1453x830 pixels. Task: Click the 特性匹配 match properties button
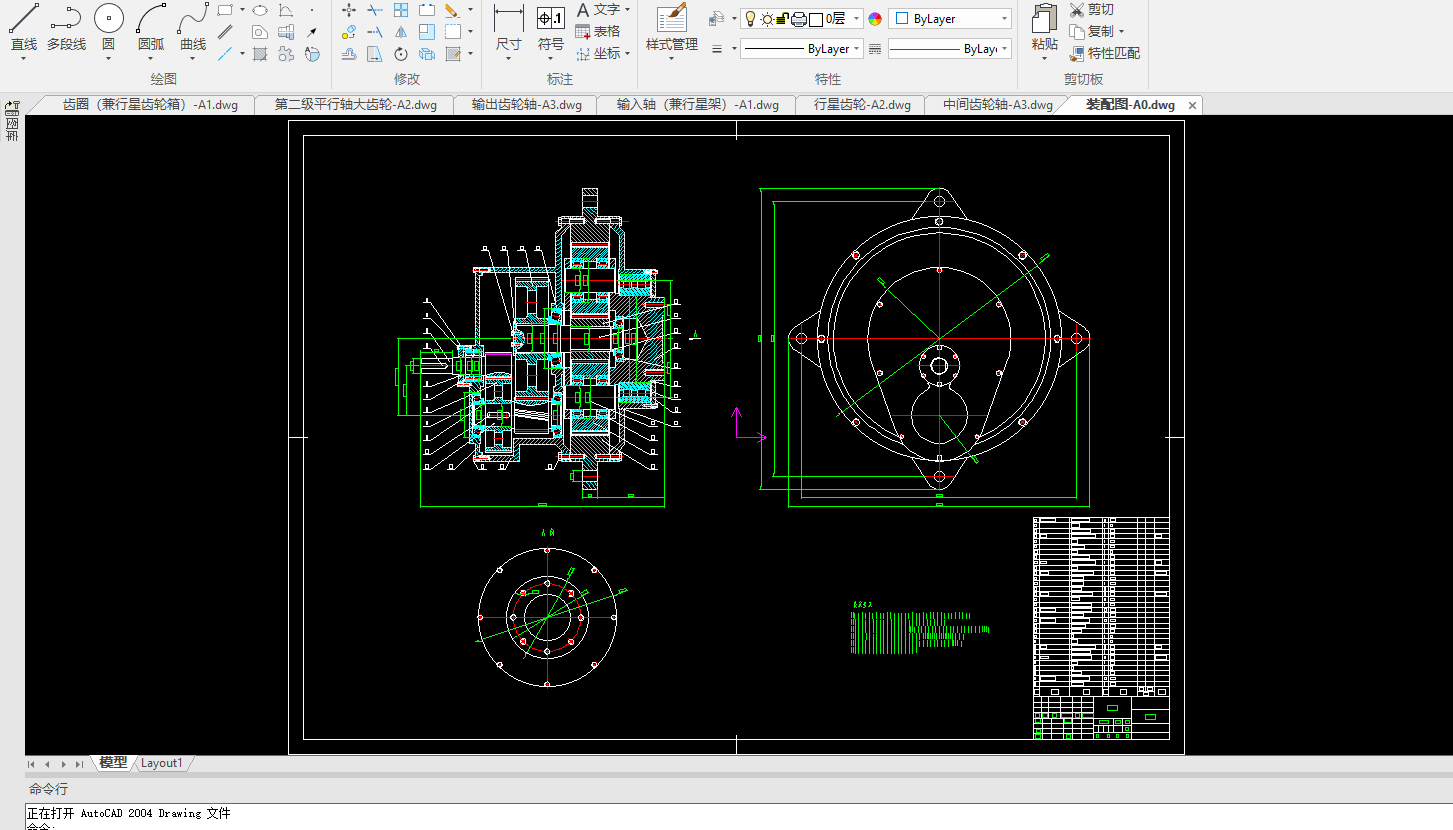1104,54
